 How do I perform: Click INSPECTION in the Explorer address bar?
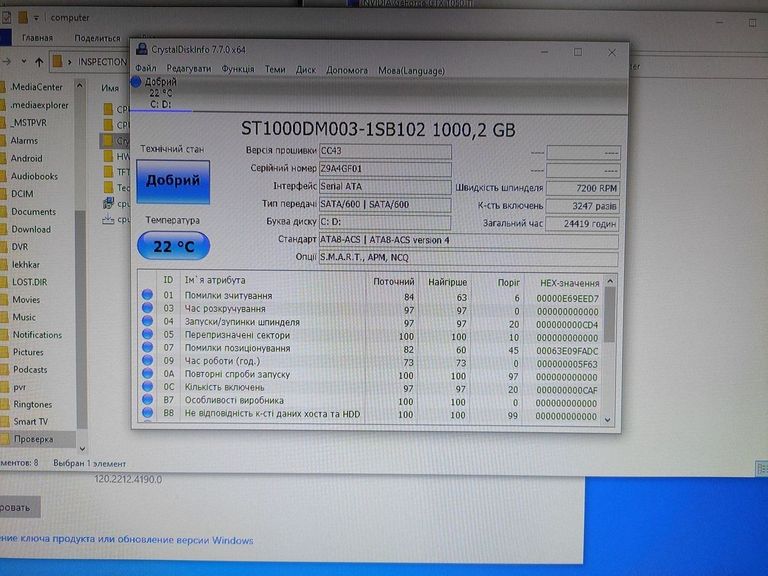102,62
